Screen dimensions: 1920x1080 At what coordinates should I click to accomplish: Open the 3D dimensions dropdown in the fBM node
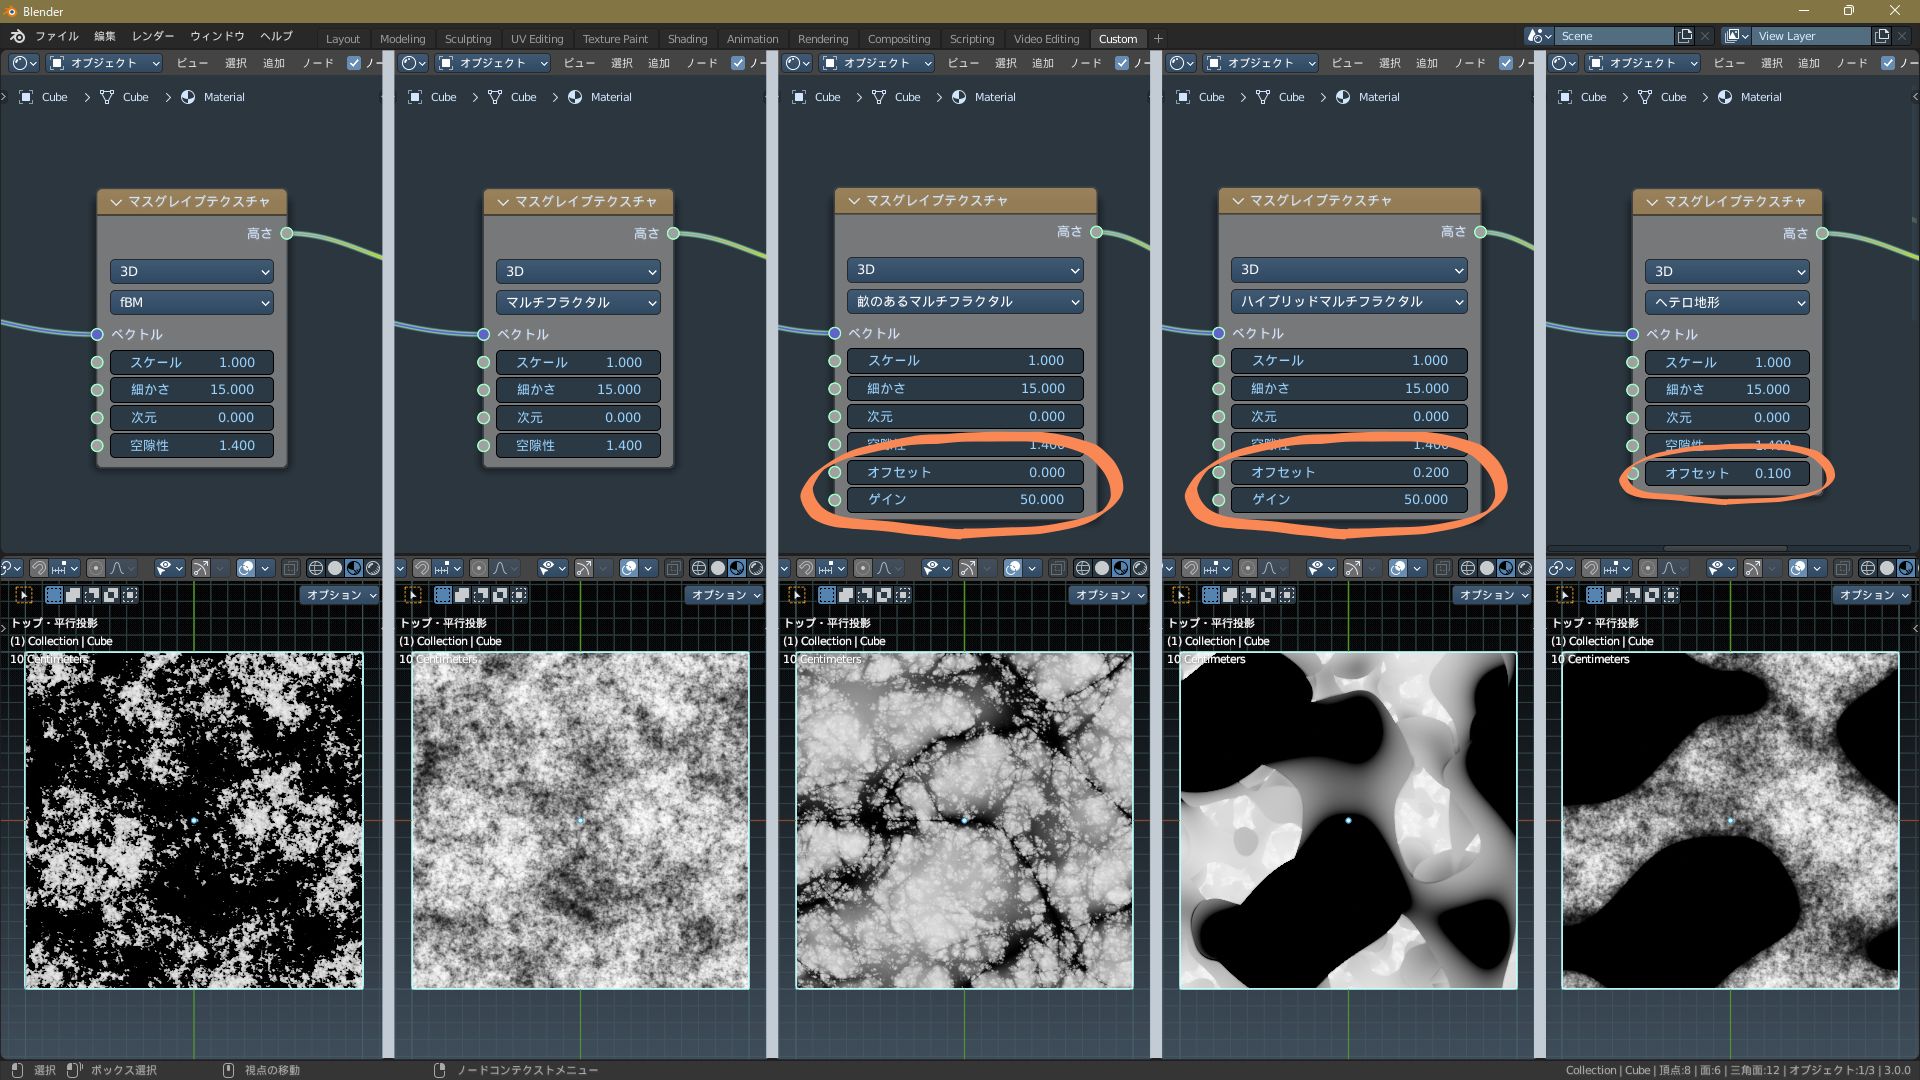(x=191, y=271)
